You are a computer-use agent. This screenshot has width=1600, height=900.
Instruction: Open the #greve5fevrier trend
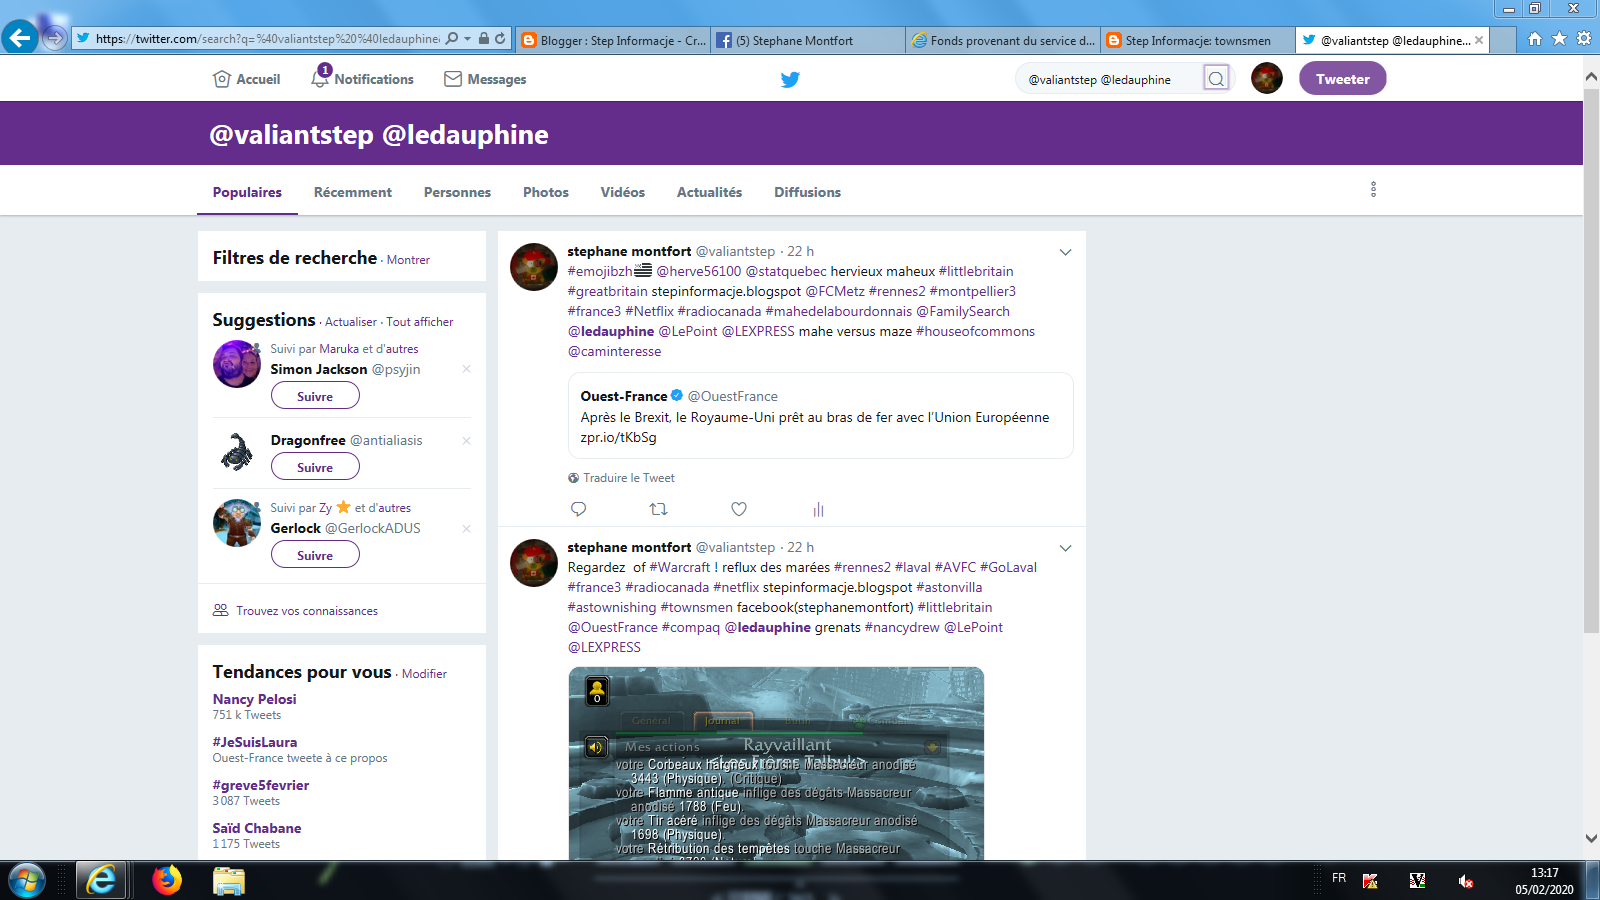tap(261, 785)
